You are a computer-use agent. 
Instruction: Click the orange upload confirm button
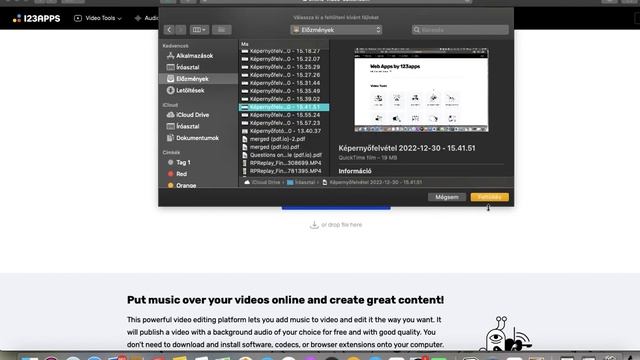pyautogui.click(x=489, y=197)
